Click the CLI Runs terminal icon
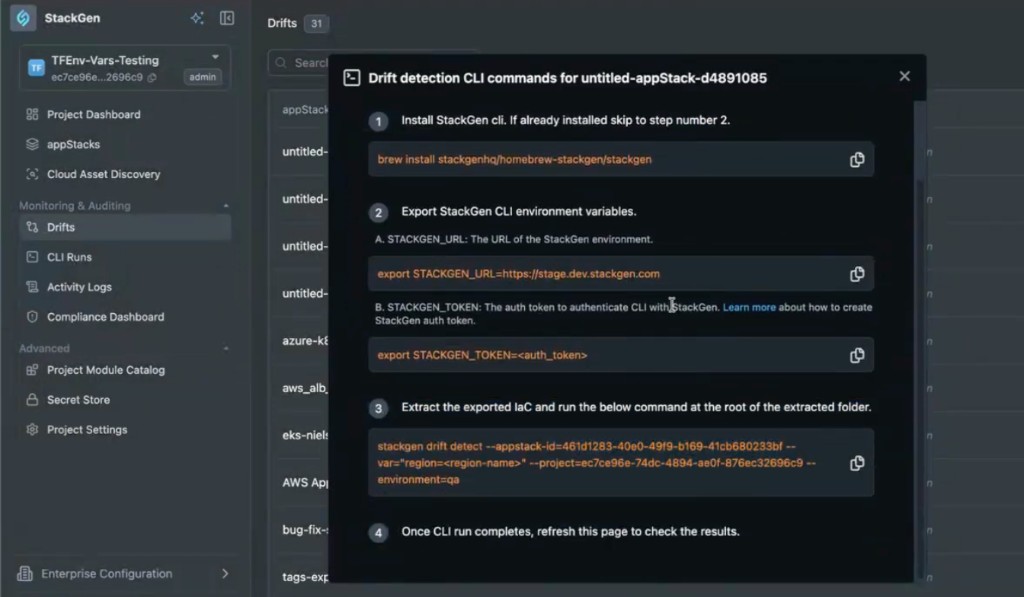Image resolution: width=1024 pixels, height=597 pixels. coord(32,257)
